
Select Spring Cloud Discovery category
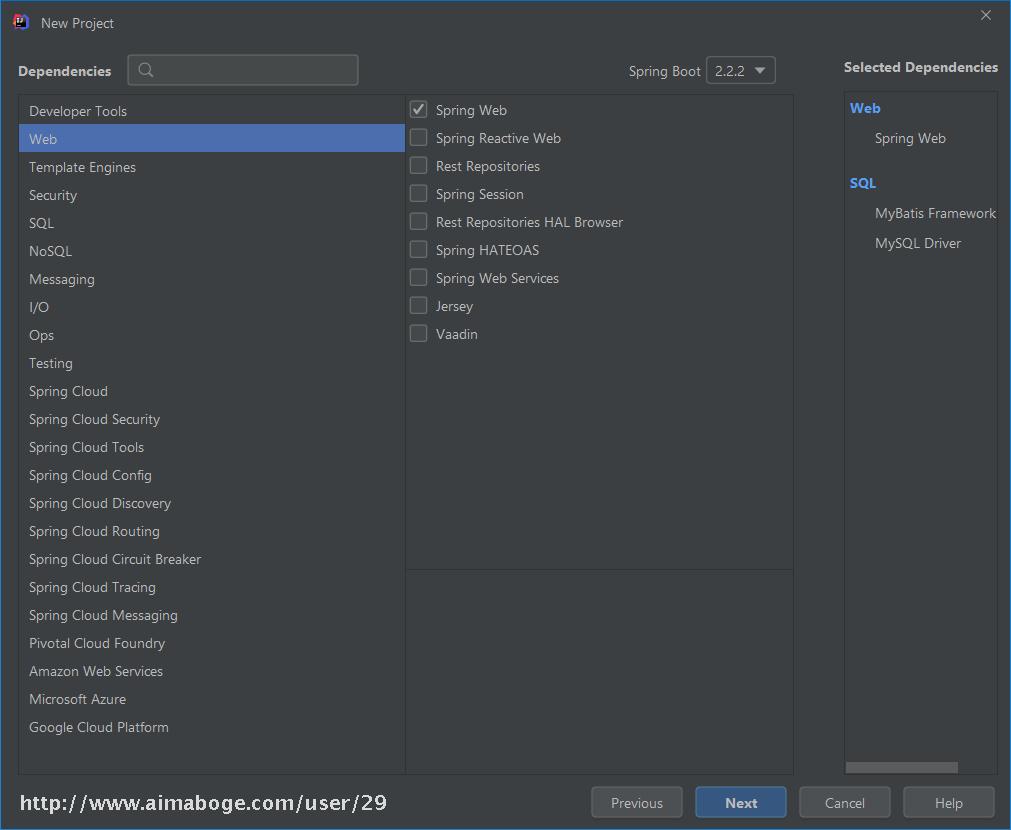click(211, 503)
